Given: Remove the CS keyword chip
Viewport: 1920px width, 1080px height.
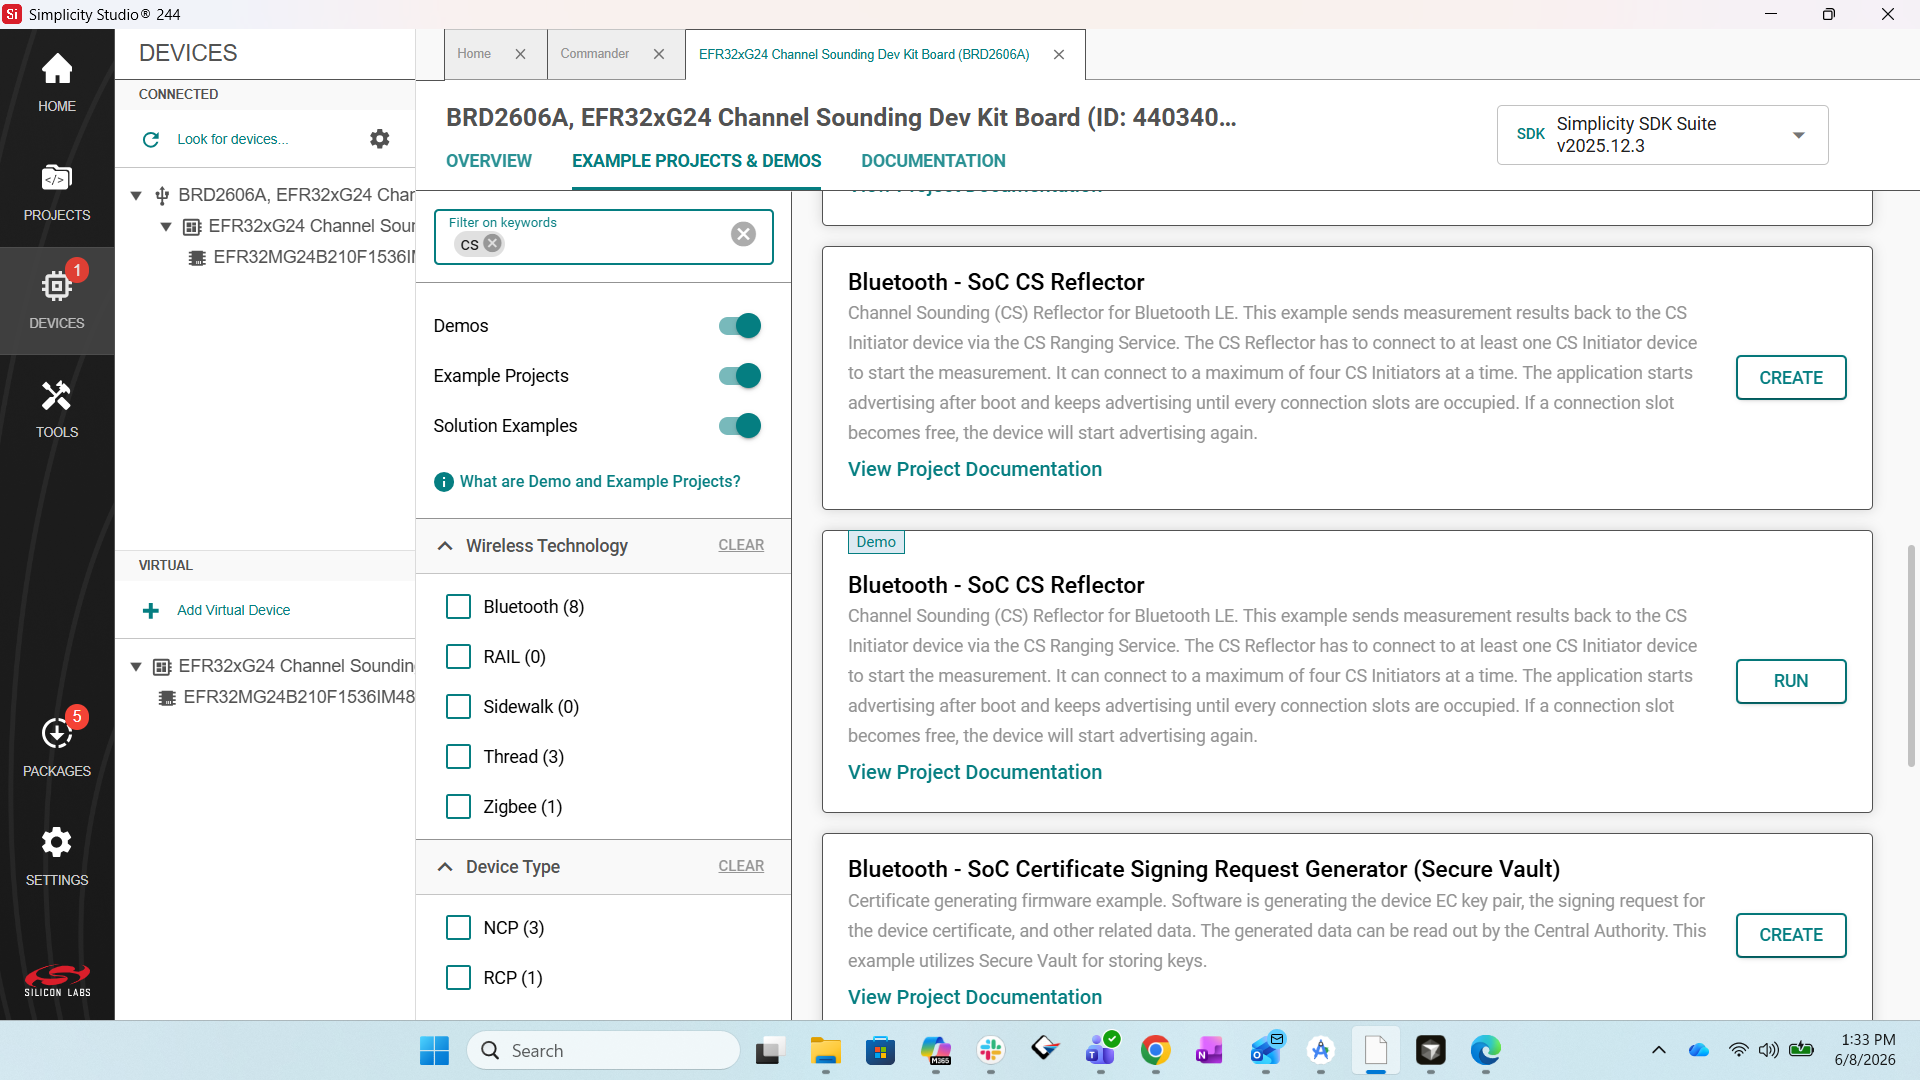Looking at the screenshot, I should coord(492,243).
